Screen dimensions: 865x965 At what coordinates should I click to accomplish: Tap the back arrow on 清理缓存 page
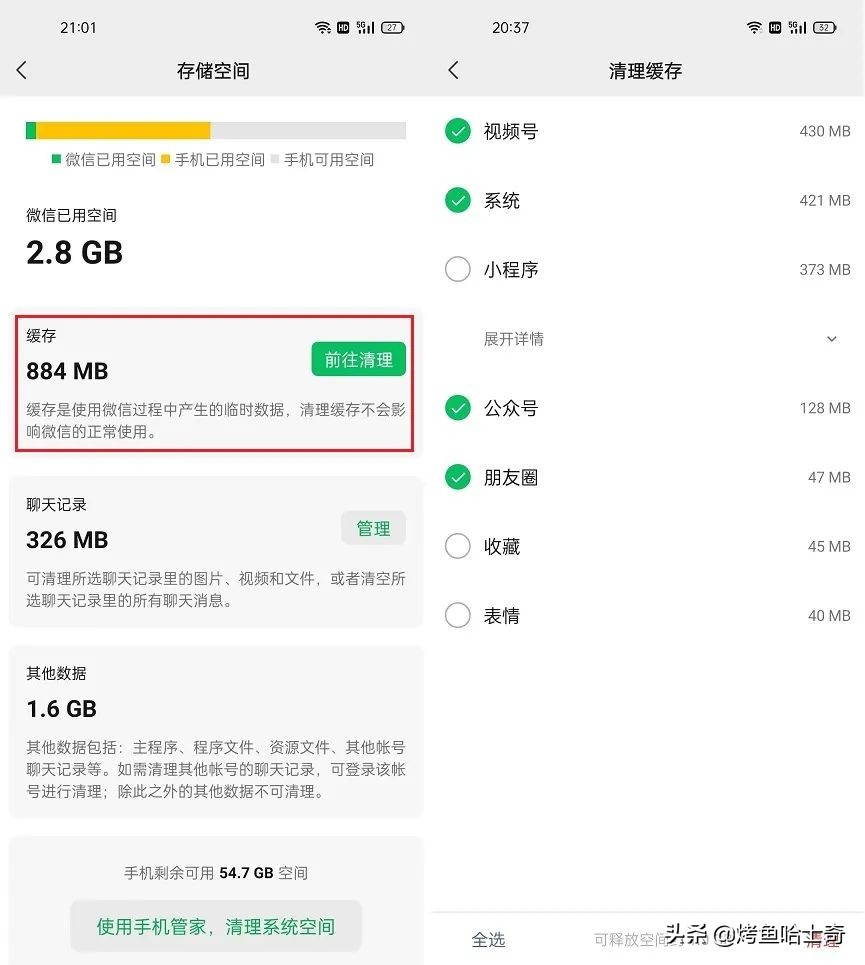tap(453, 70)
